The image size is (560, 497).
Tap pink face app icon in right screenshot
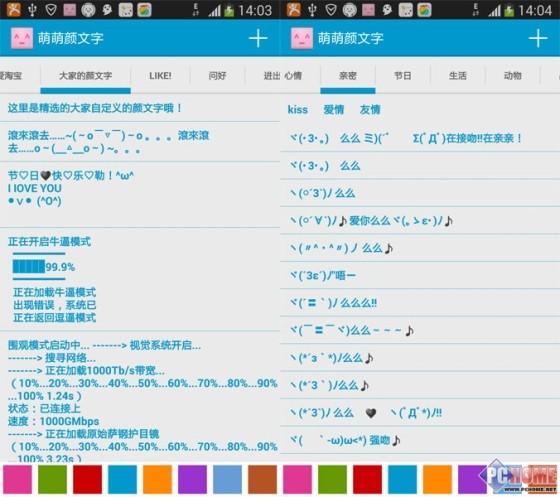pos(302,38)
